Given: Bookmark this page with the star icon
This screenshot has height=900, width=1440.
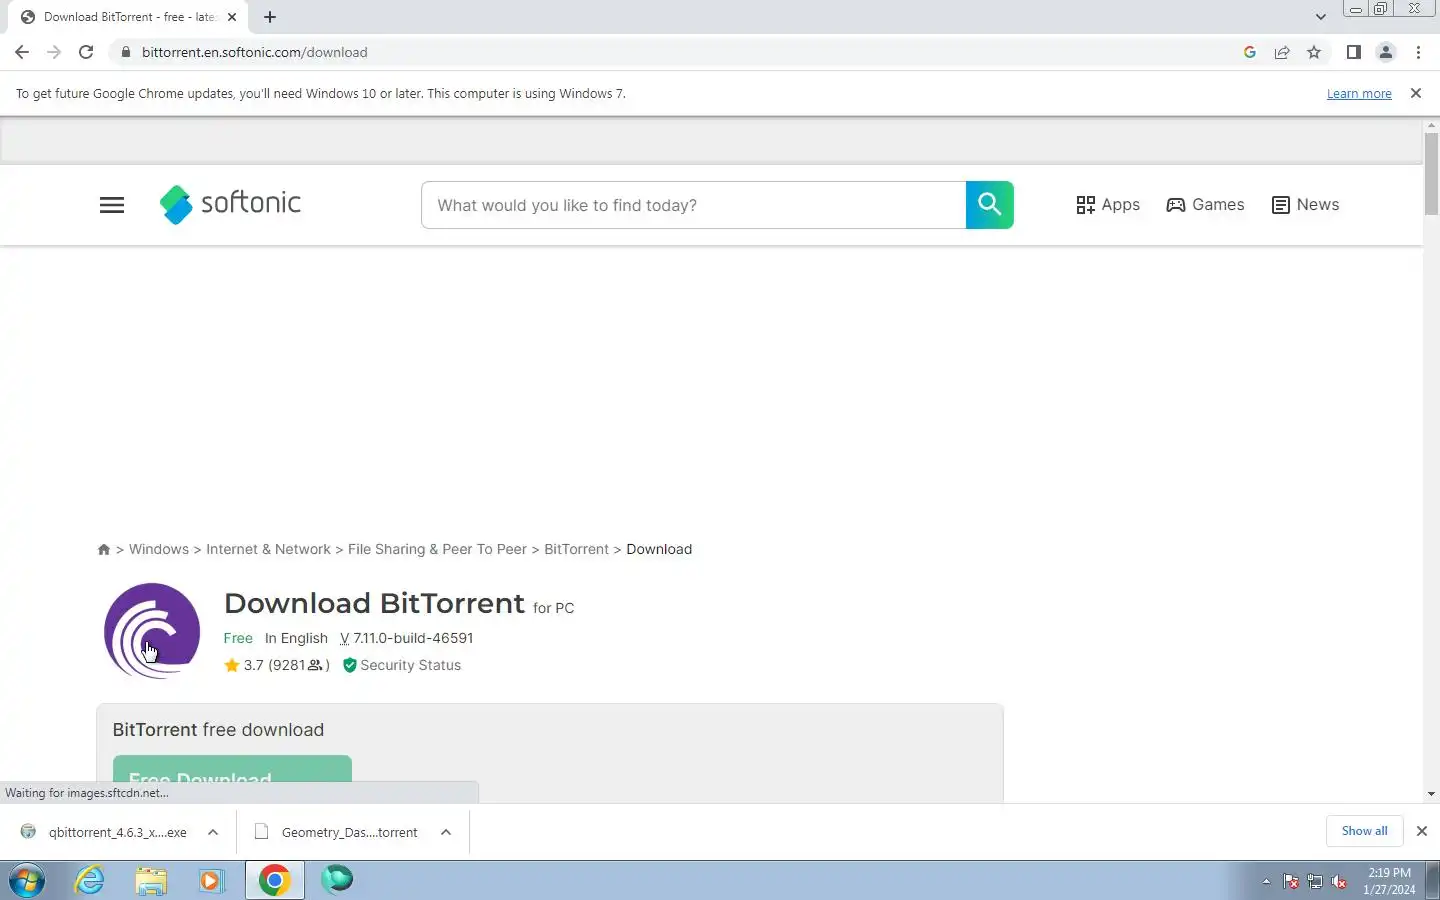Looking at the screenshot, I should [1314, 52].
